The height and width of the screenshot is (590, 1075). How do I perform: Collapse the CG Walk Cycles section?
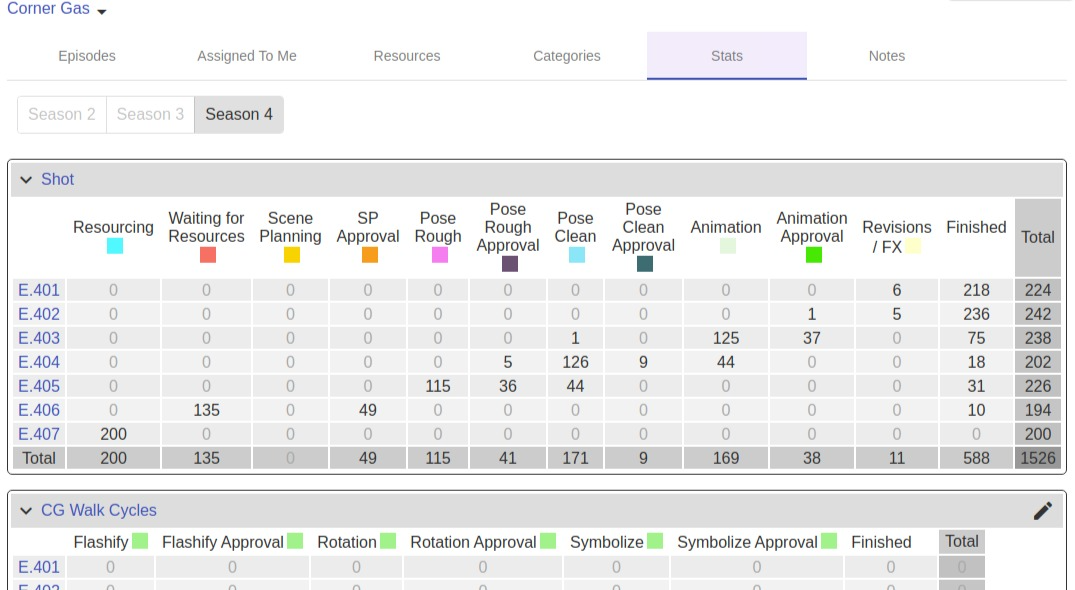(27, 511)
